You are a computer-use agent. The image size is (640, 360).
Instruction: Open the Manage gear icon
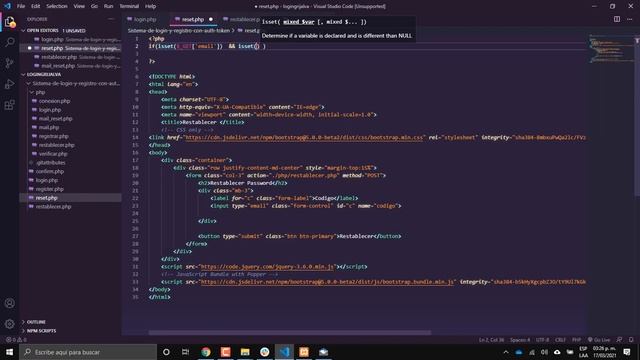[x=10, y=324]
